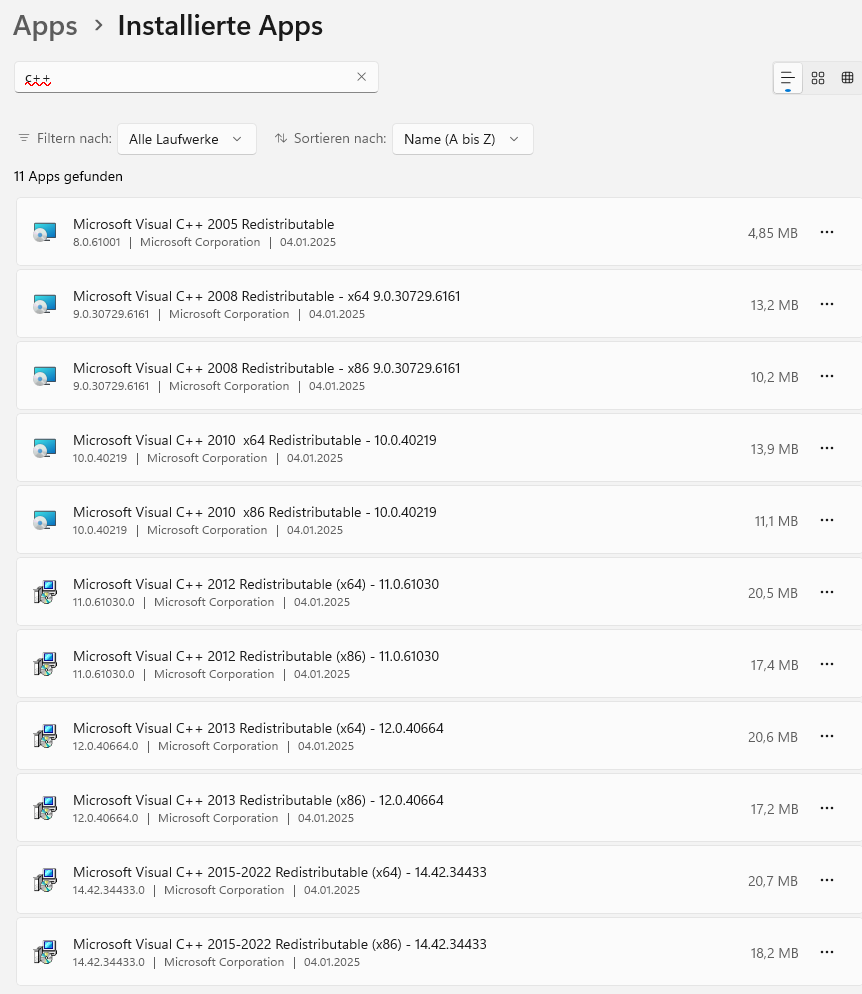Image resolution: width=862 pixels, height=994 pixels.
Task: Click the 20,7 MB size value
Action: pos(773,881)
